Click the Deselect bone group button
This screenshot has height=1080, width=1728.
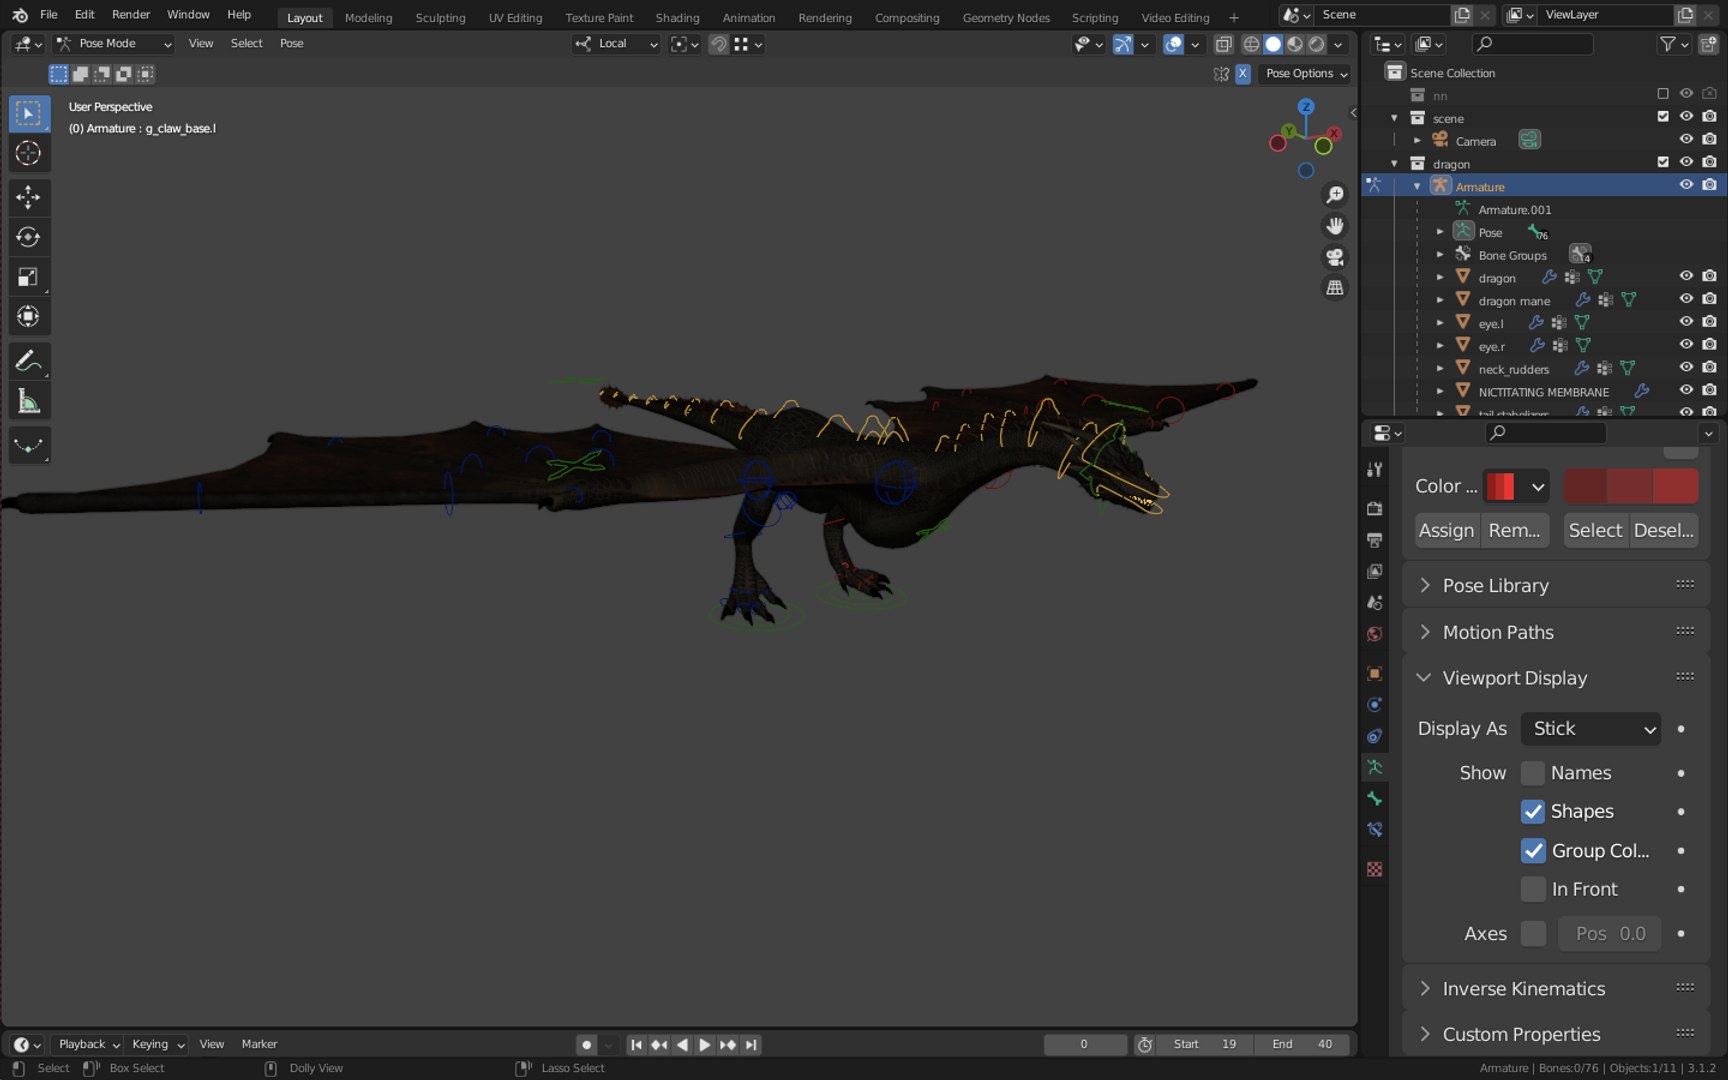pyautogui.click(x=1663, y=530)
